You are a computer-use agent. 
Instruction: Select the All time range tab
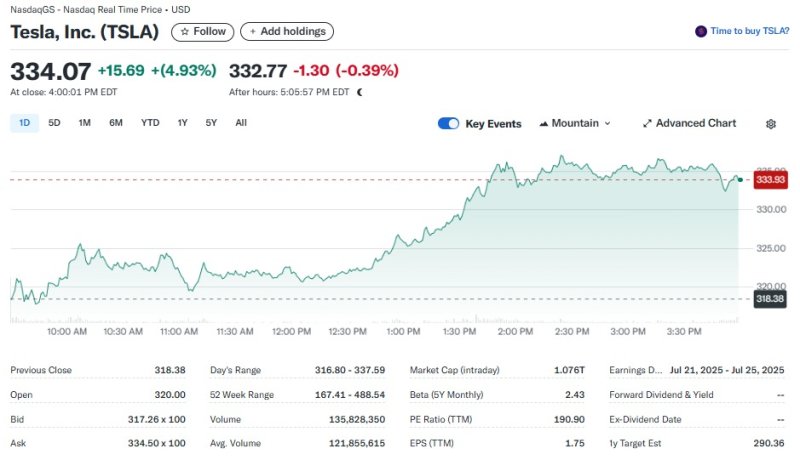(241, 123)
